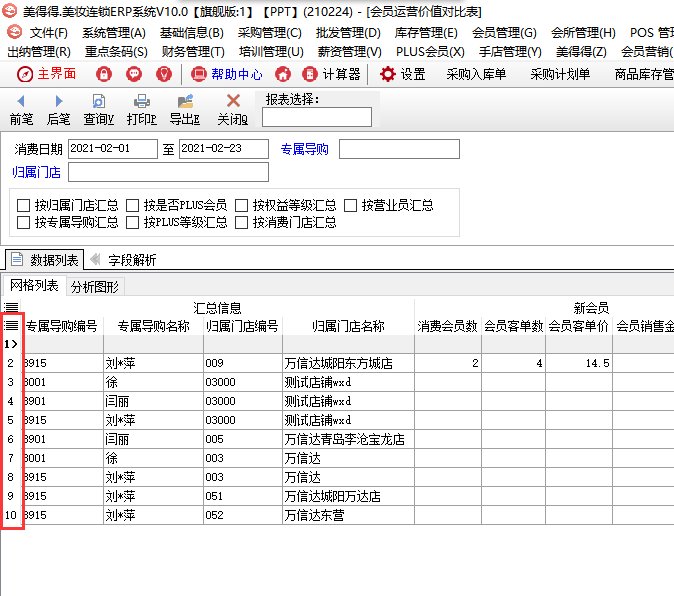Image resolution: width=674 pixels, height=596 pixels.
Task: Launch the 计算器 calculator
Action: [331, 74]
